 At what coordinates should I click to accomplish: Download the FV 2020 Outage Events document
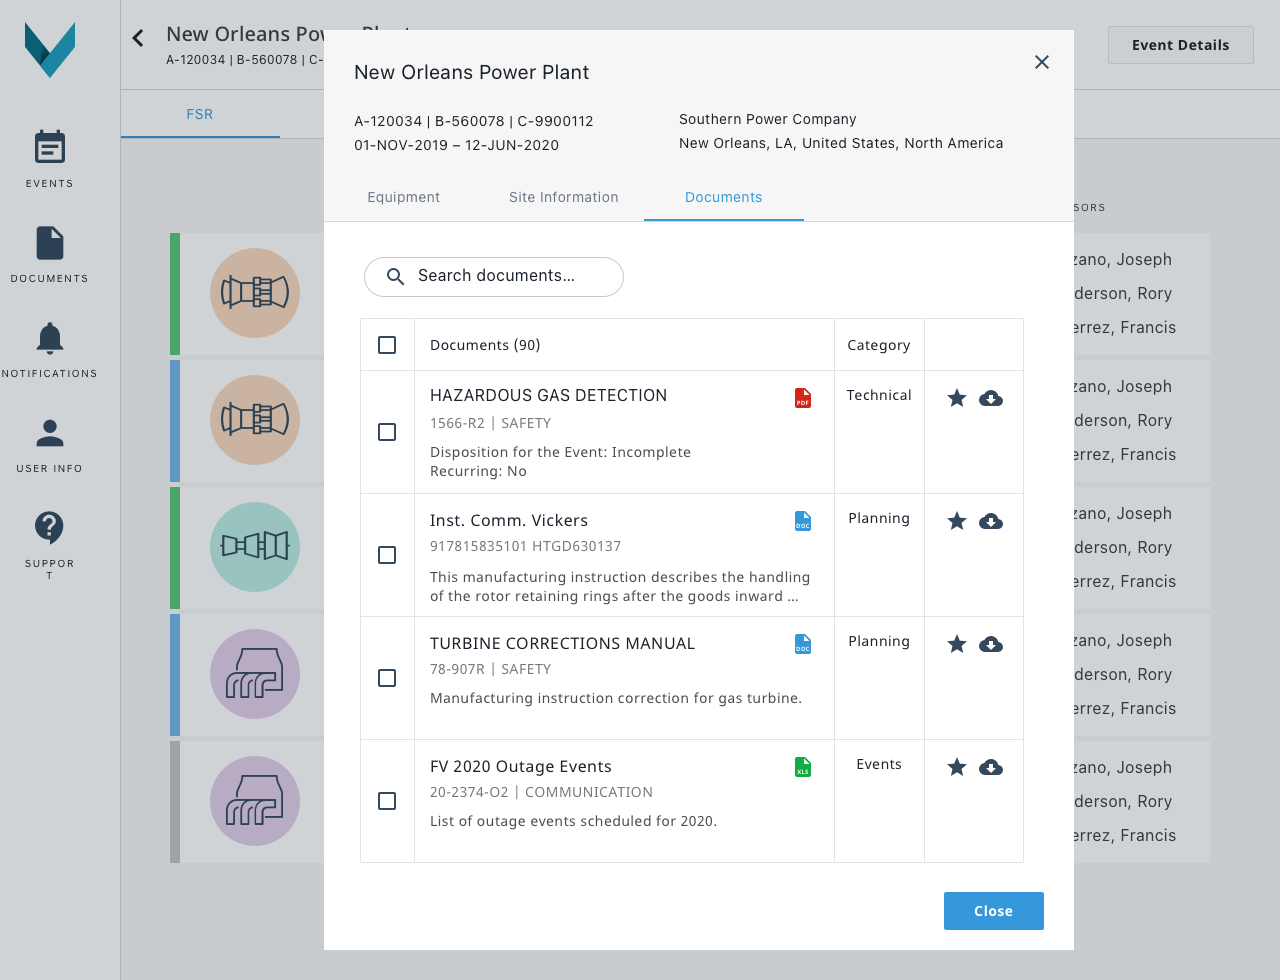991,767
